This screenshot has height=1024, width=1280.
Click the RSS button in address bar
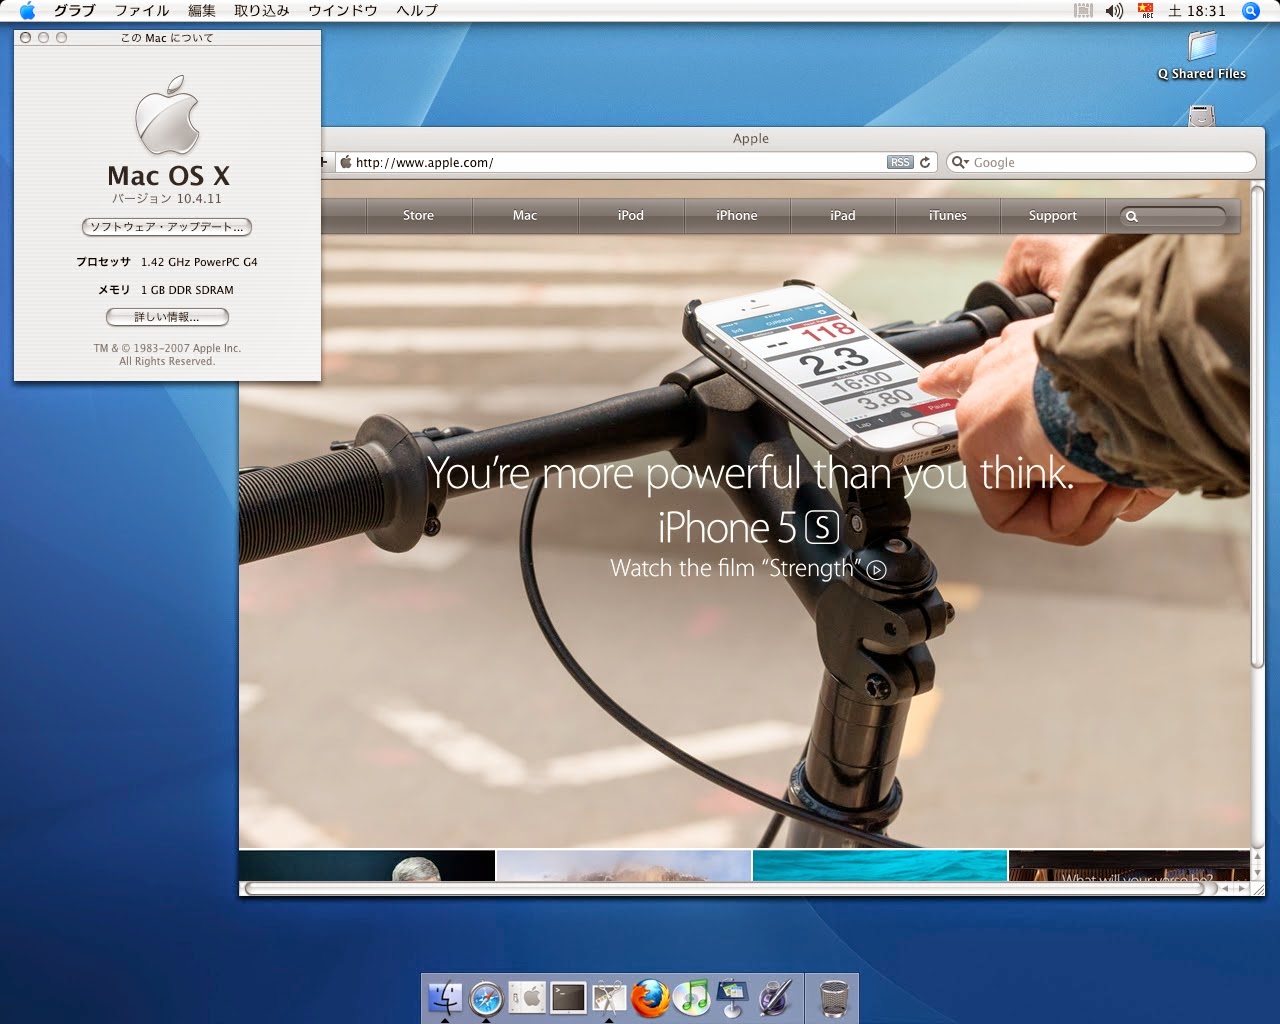click(900, 162)
